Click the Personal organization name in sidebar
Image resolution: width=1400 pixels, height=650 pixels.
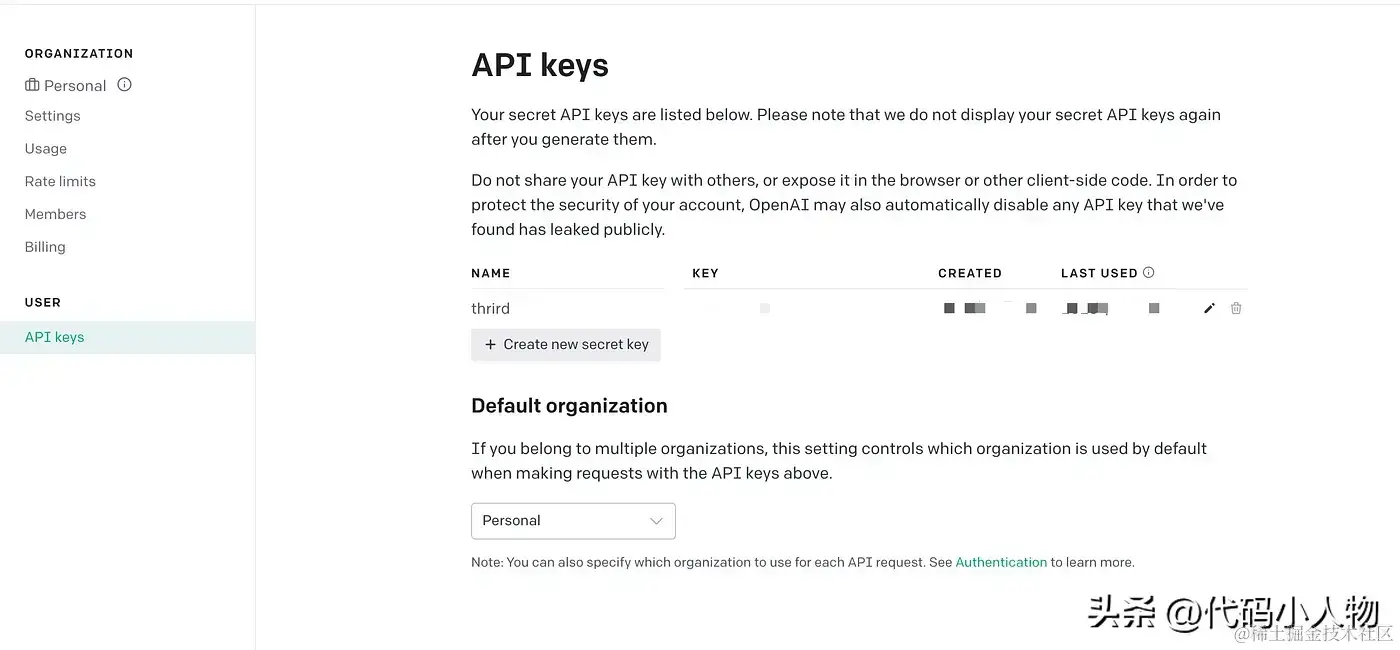(75, 86)
